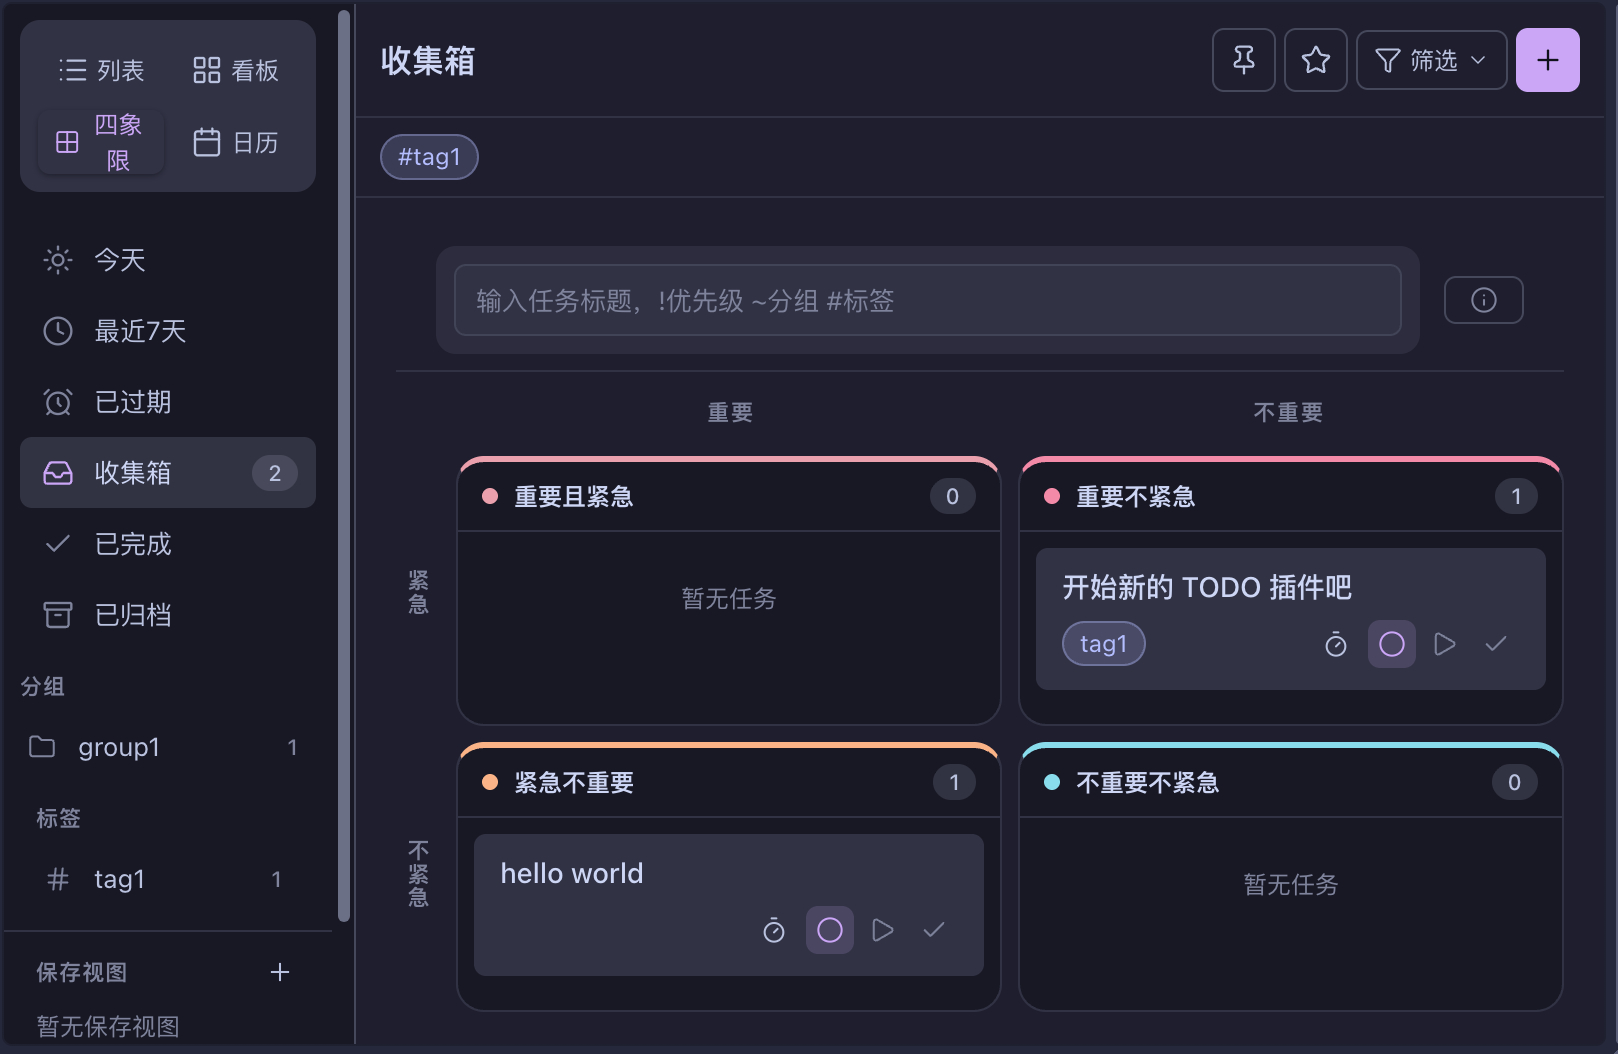Click the star favorite icon

click(x=1316, y=60)
